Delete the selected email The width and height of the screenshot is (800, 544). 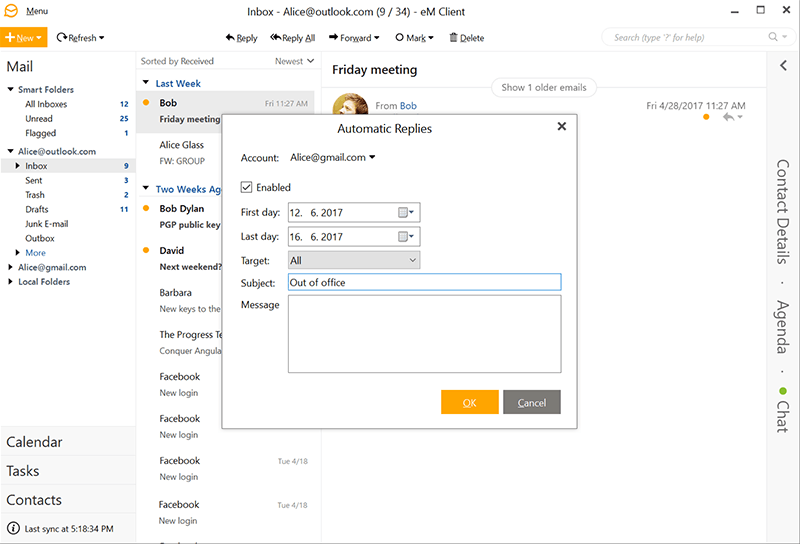click(467, 38)
